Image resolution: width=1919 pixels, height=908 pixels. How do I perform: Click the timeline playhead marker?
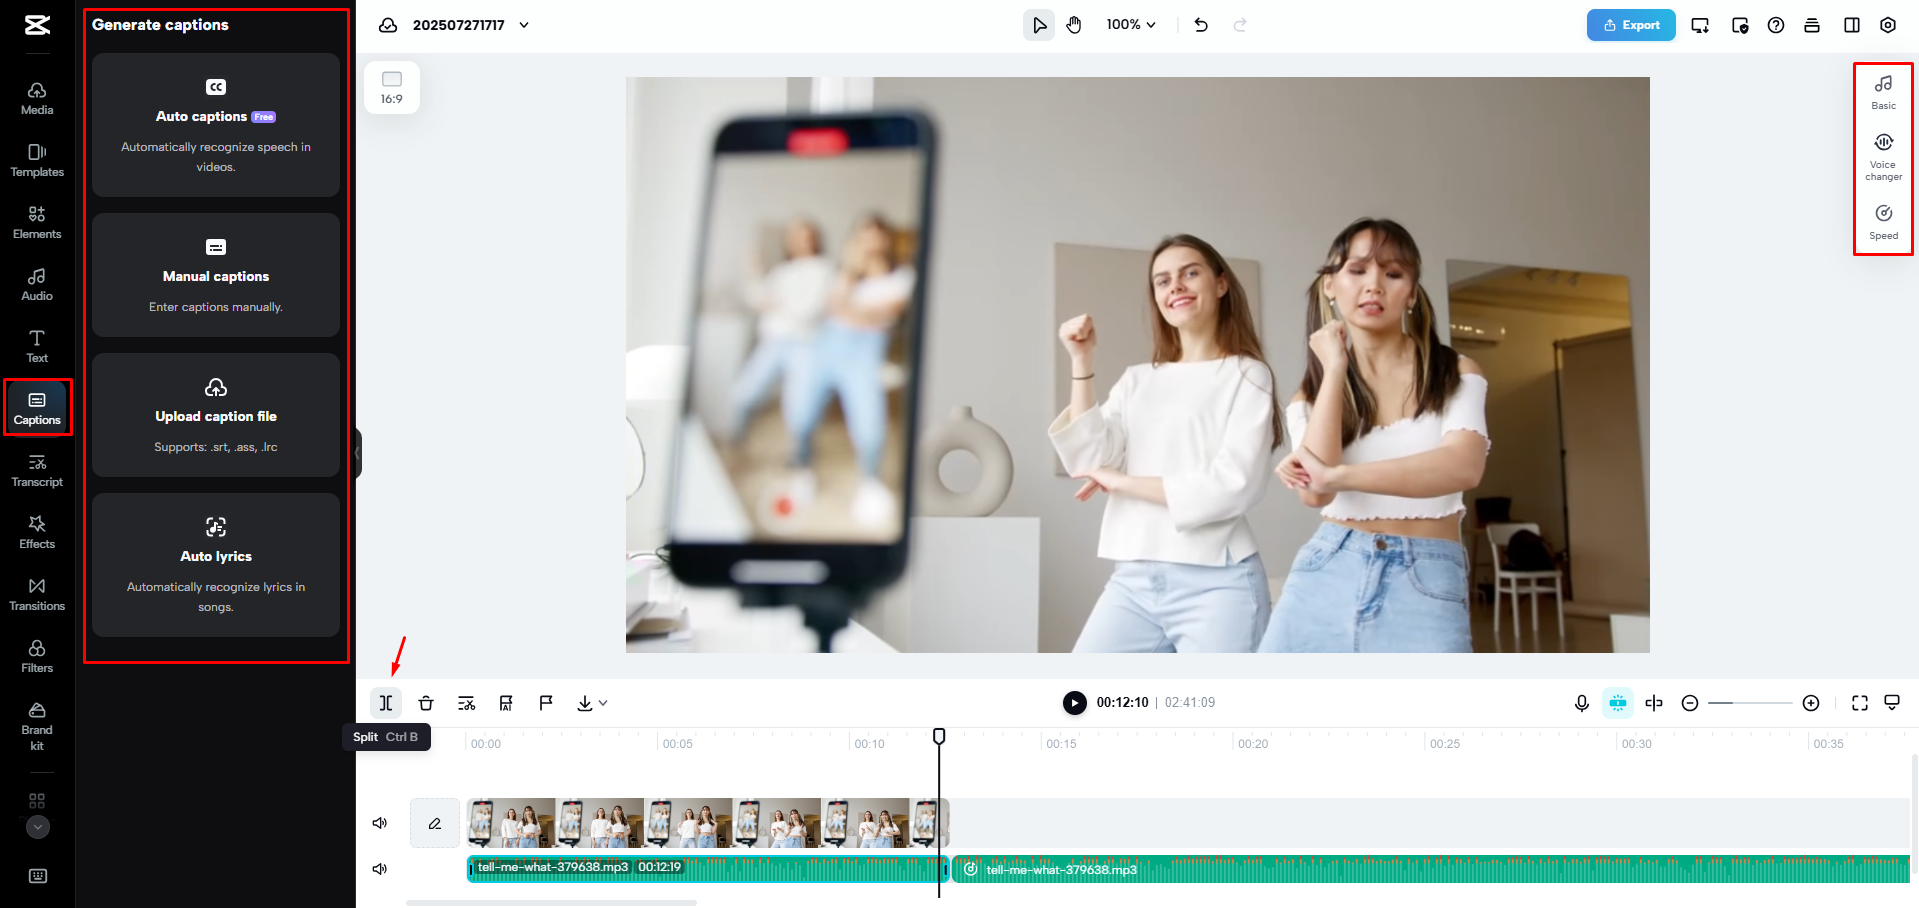tap(939, 737)
